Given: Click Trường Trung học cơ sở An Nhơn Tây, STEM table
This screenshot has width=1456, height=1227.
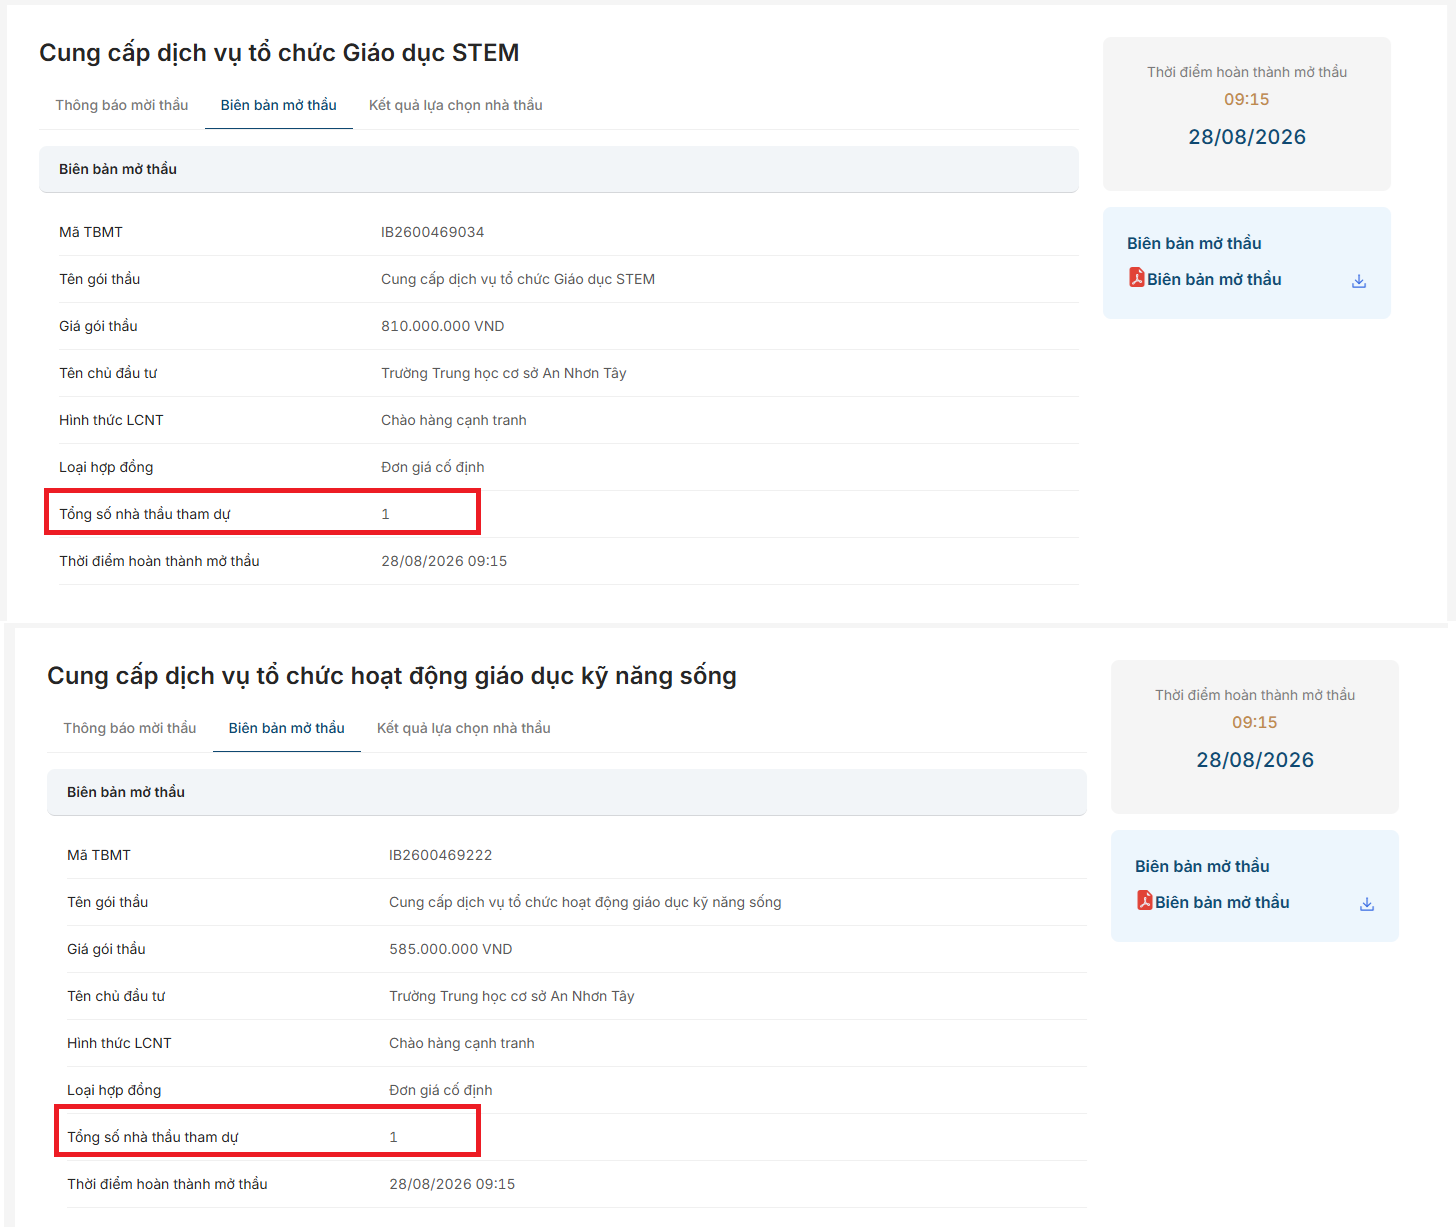Looking at the screenshot, I should coord(504,373).
